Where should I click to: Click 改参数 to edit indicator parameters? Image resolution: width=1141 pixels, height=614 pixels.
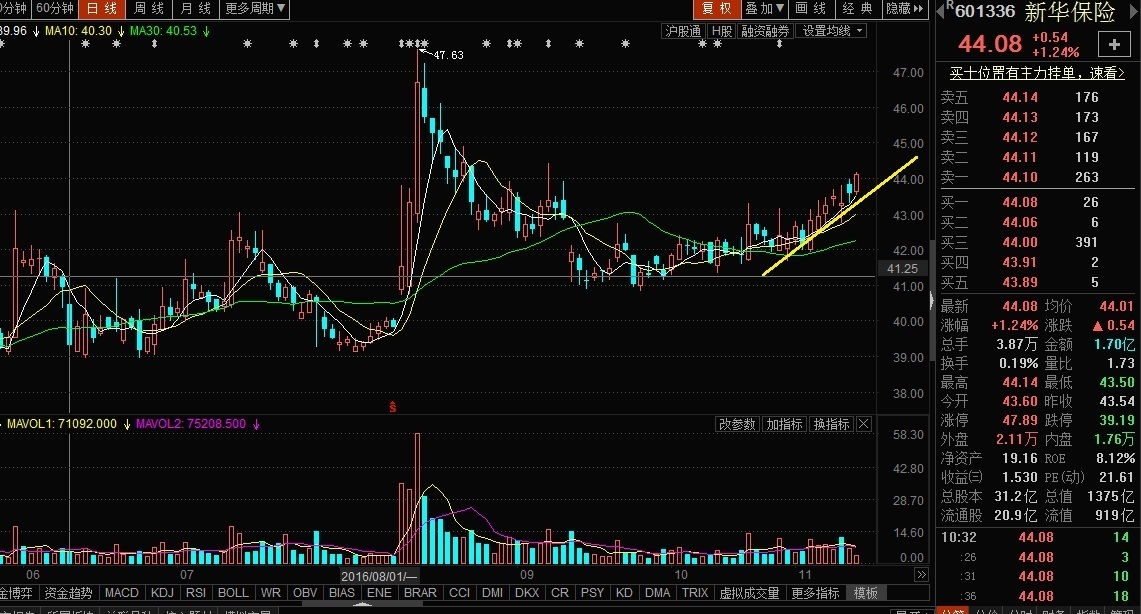737,424
